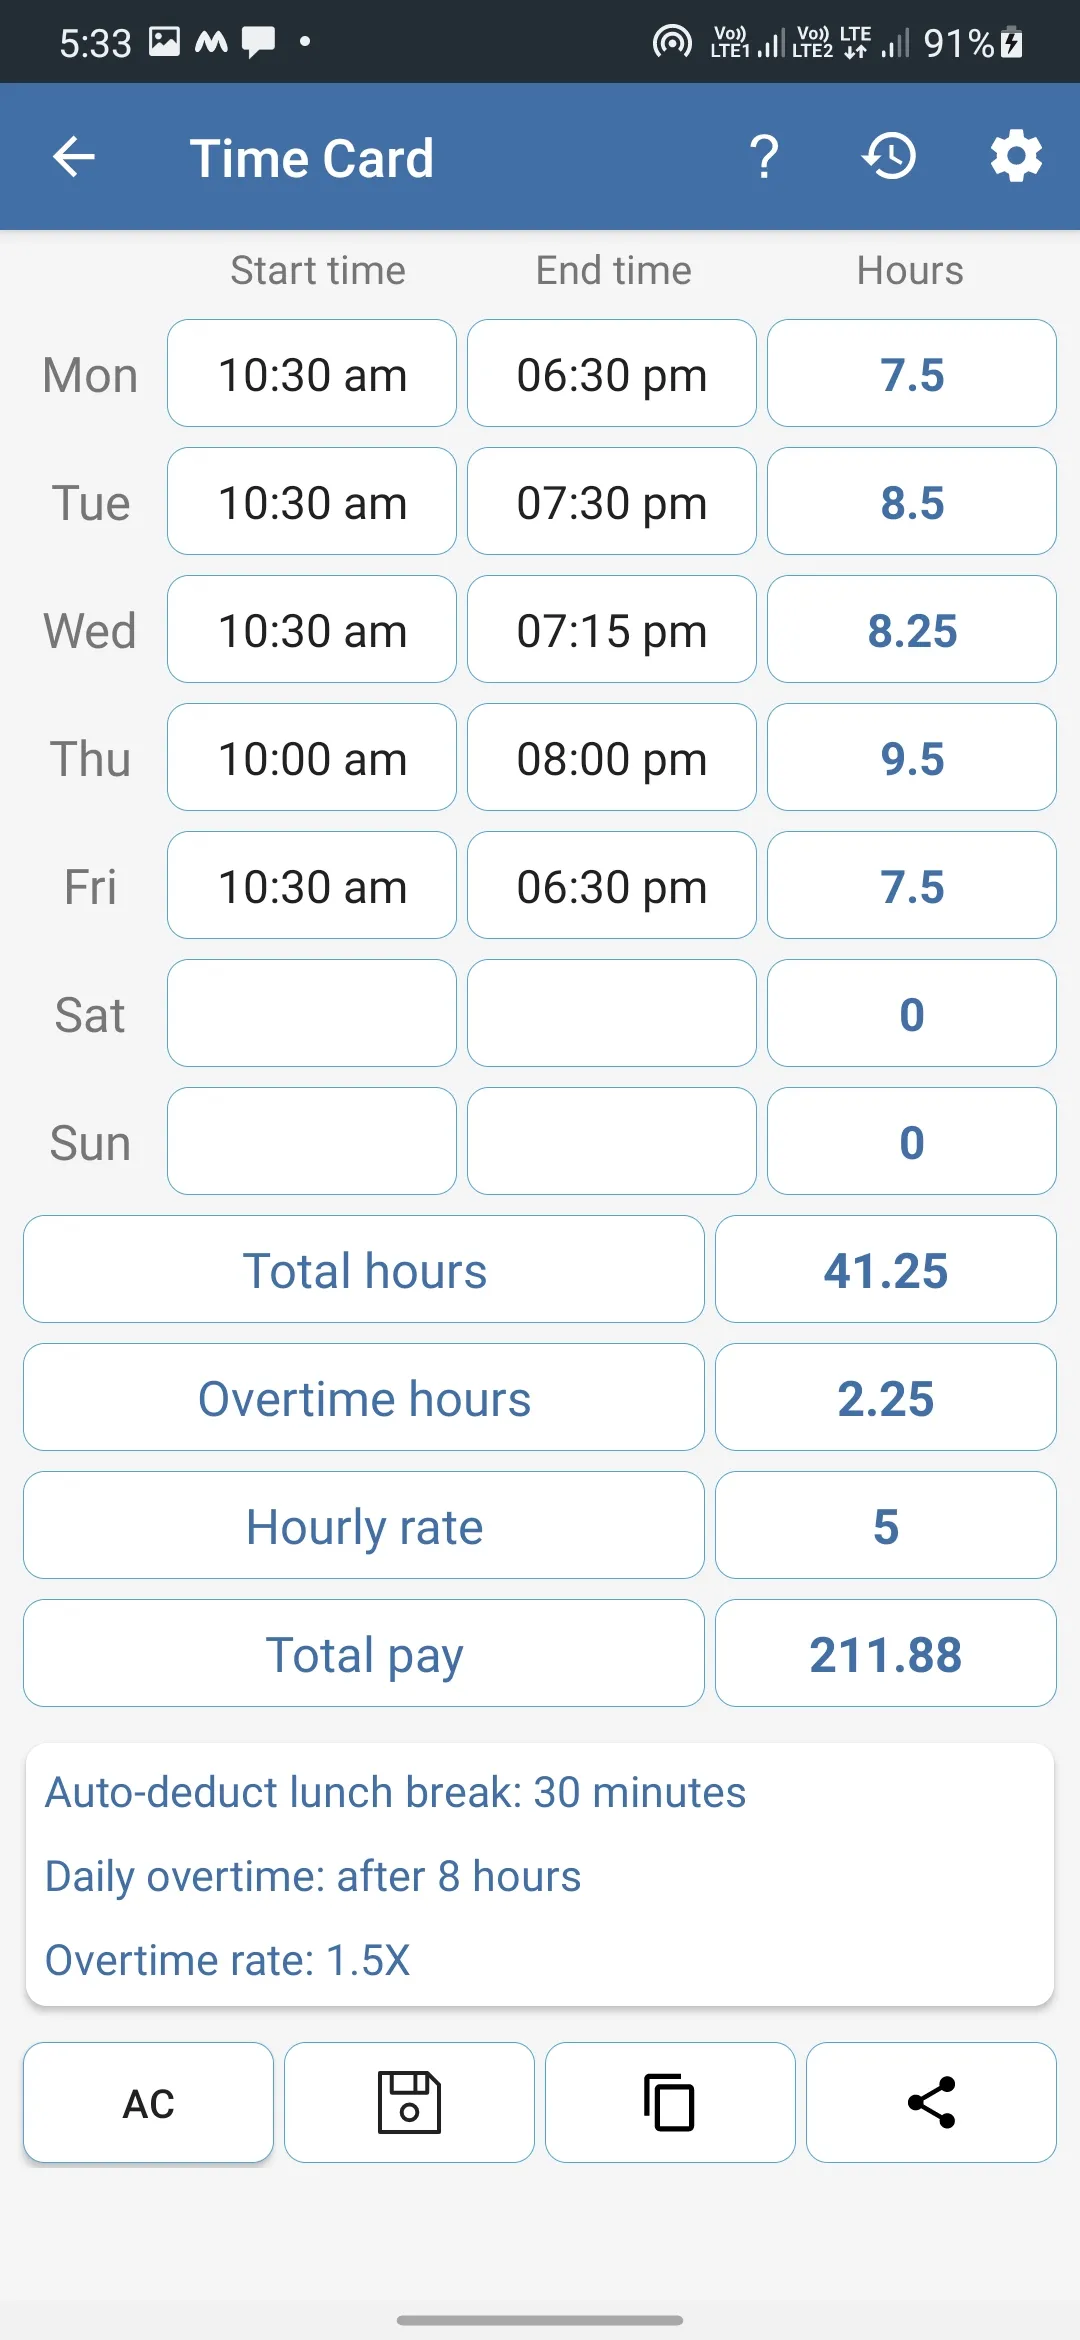Screen dimensions: 1080x2340
Task: Edit the hourly rate value 5
Action: tap(886, 1525)
